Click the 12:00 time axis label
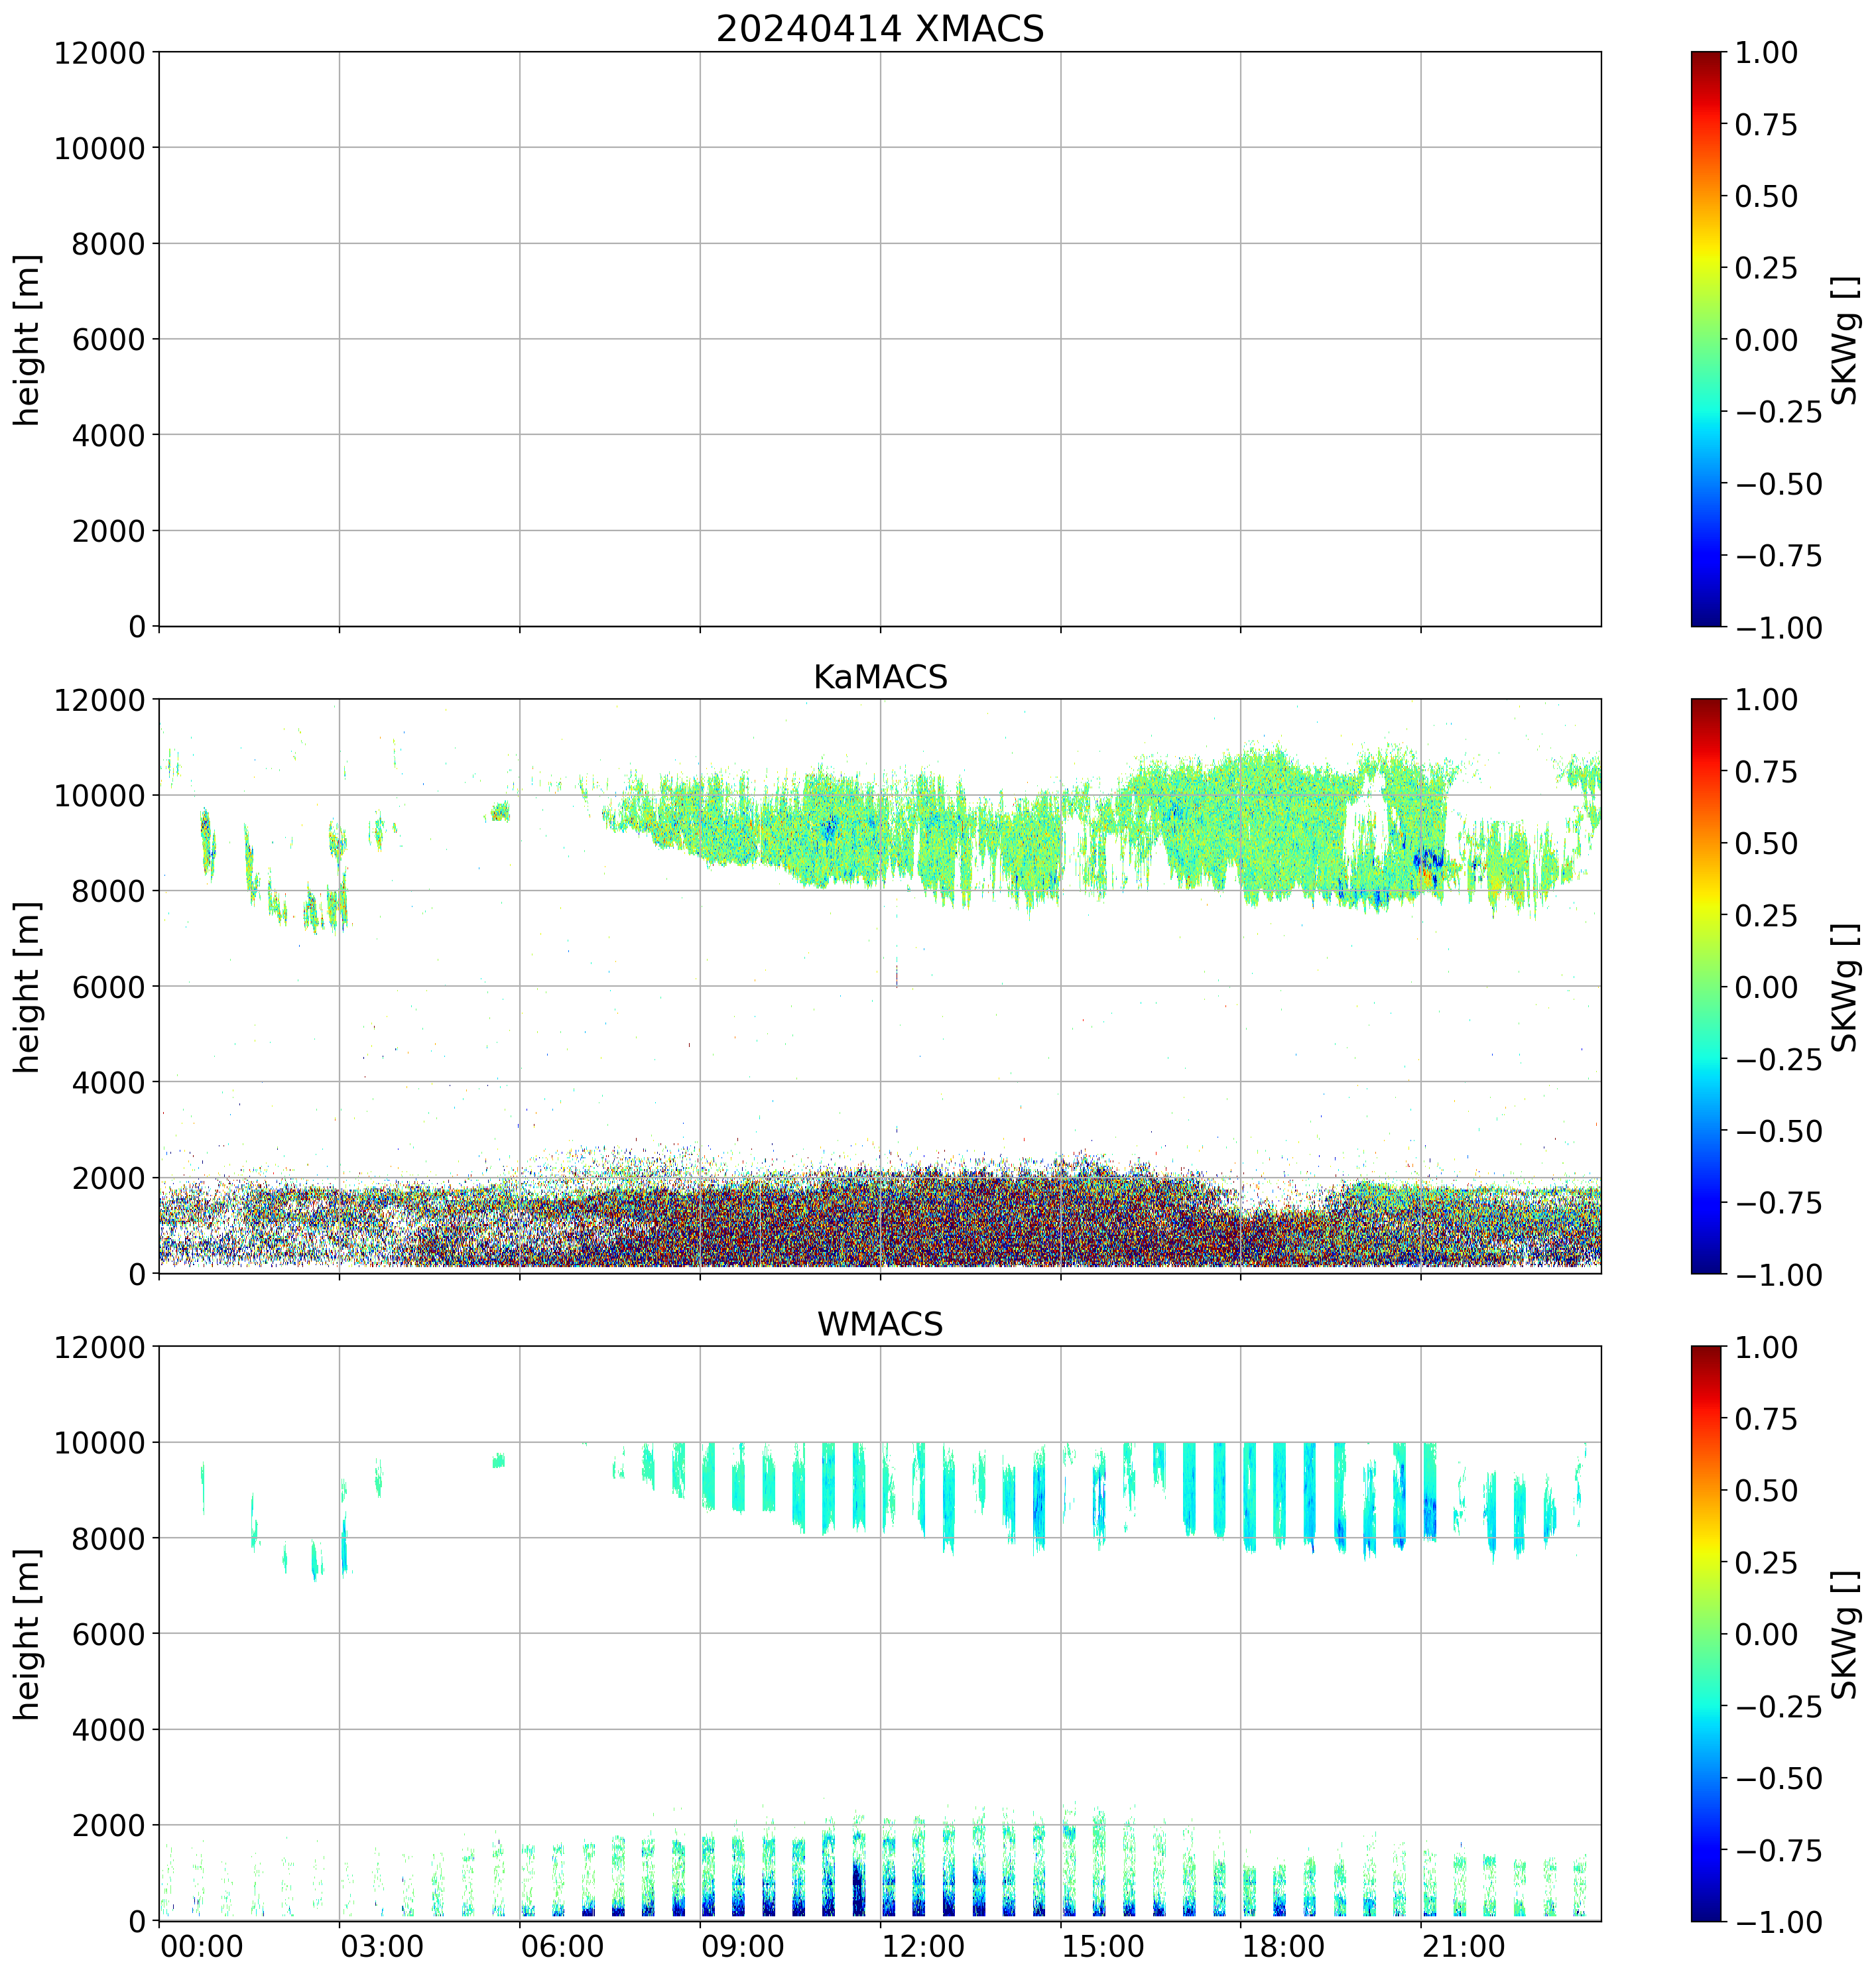Screen dimensions: 1876x1976 pyautogui.click(x=923, y=1947)
